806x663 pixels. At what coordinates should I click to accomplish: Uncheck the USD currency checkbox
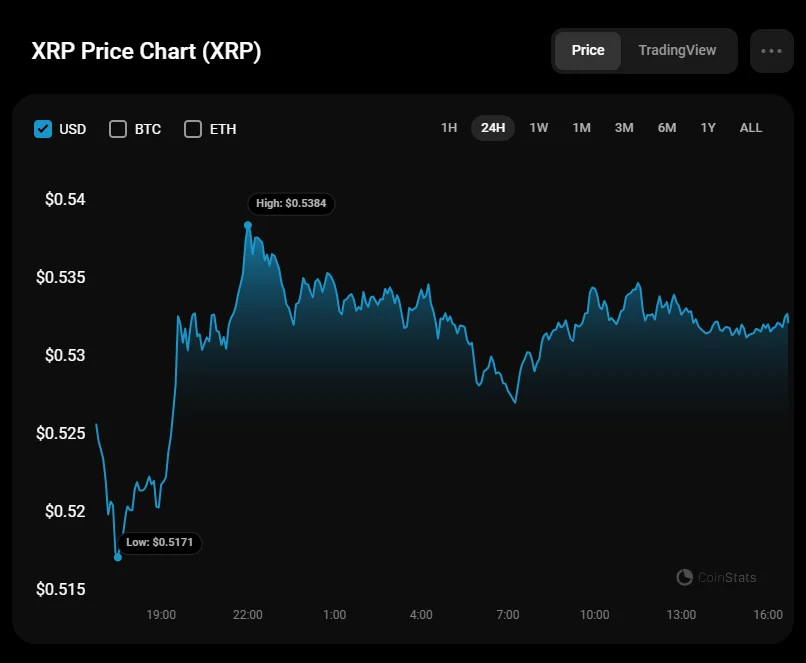click(43, 129)
